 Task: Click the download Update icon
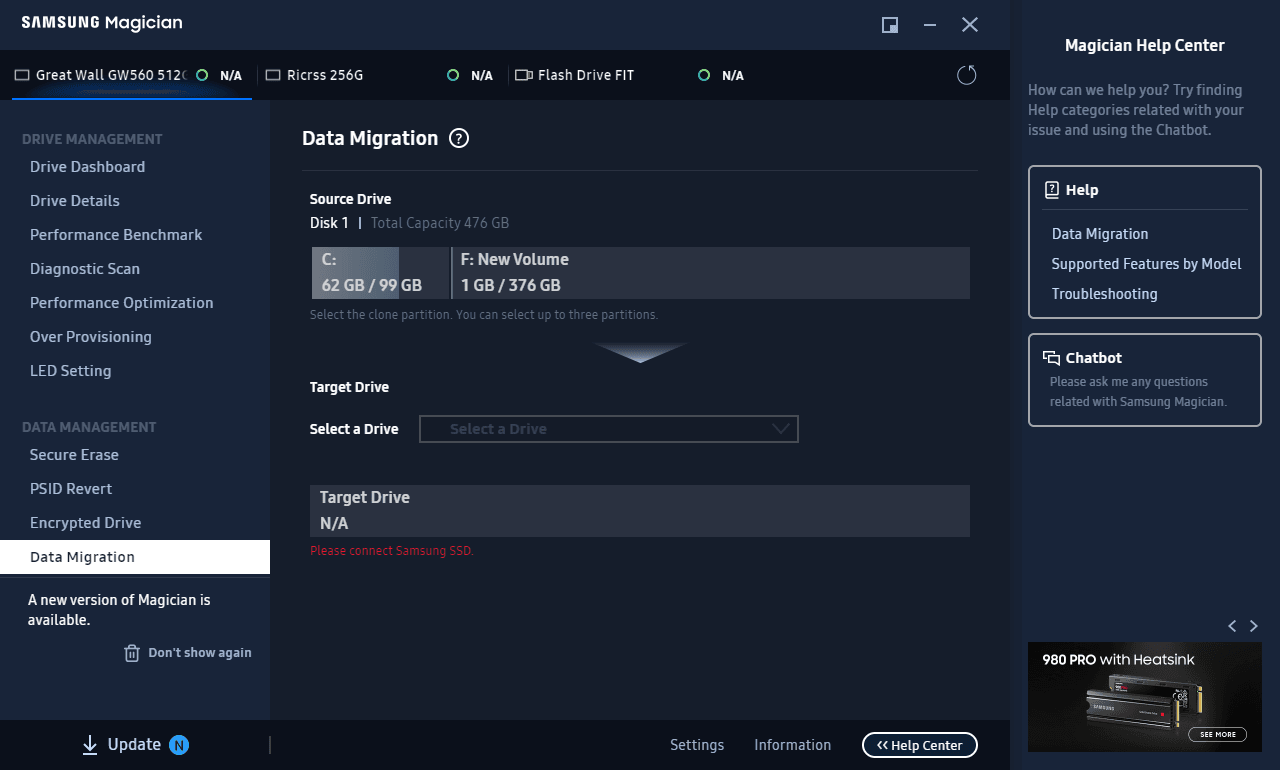click(x=90, y=745)
